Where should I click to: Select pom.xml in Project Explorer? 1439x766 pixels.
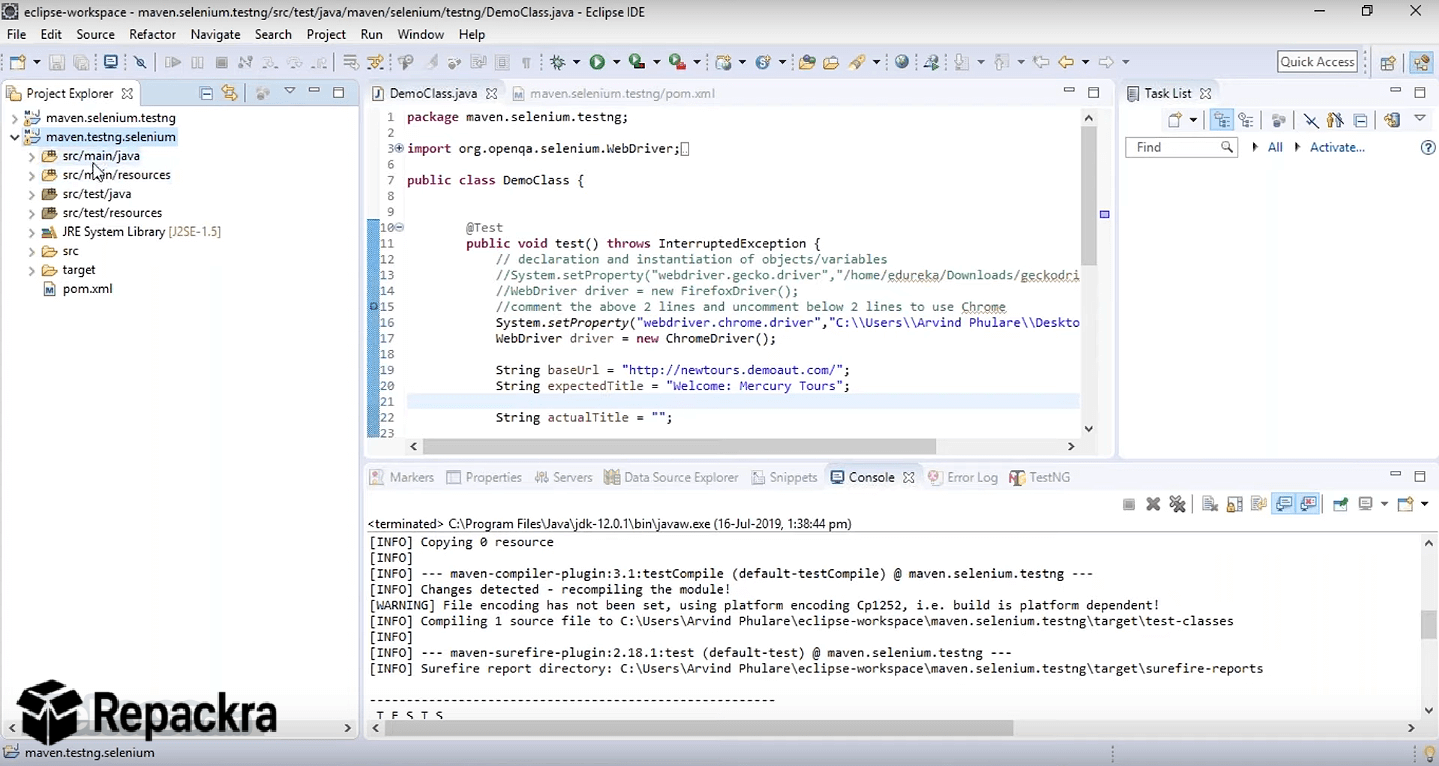pyautogui.click(x=87, y=289)
